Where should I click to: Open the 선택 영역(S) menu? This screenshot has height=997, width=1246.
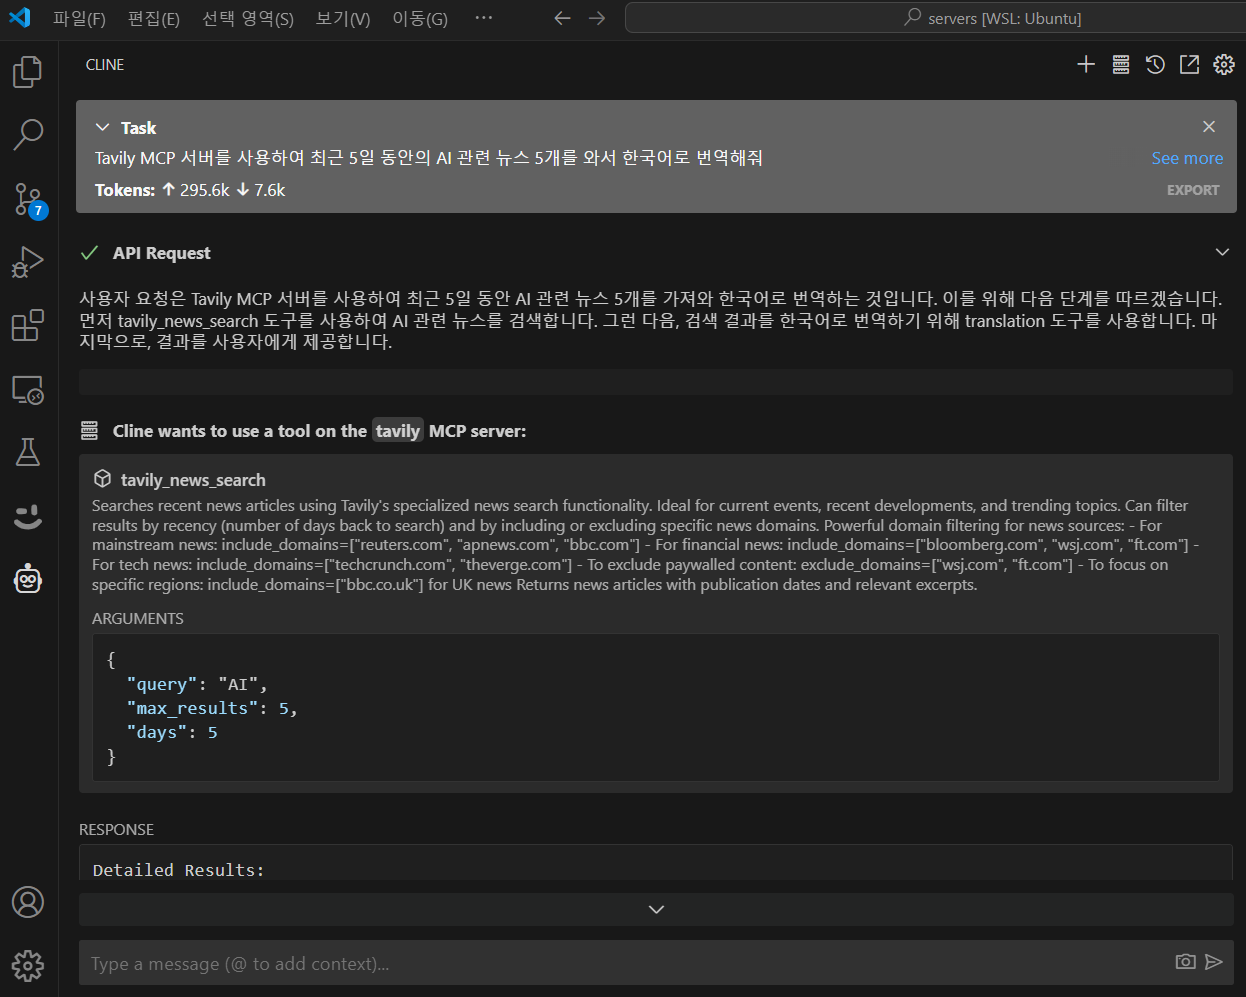[x=248, y=18]
